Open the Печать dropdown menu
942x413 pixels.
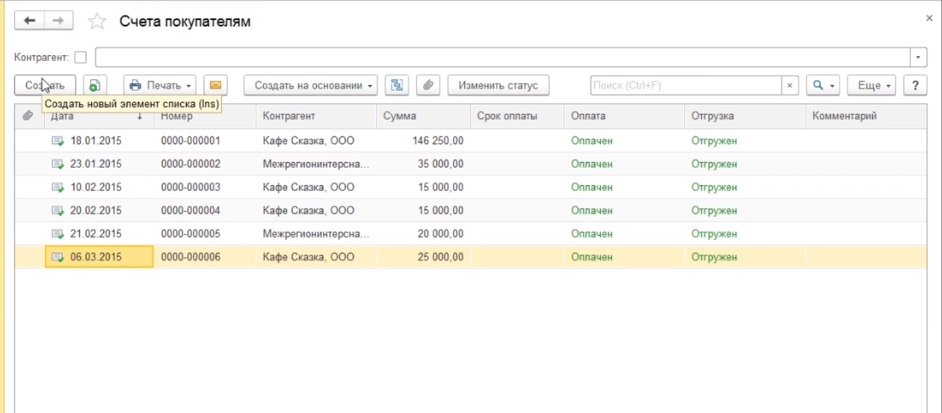[160, 86]
